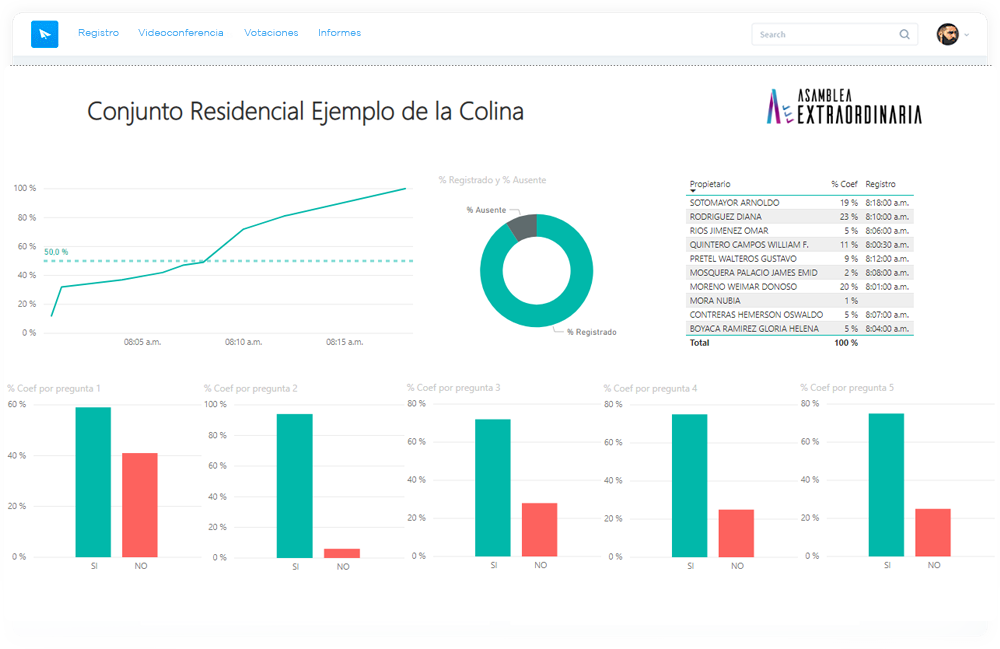
Task: Switch to the Informes tab
Action: coord(339,32)
